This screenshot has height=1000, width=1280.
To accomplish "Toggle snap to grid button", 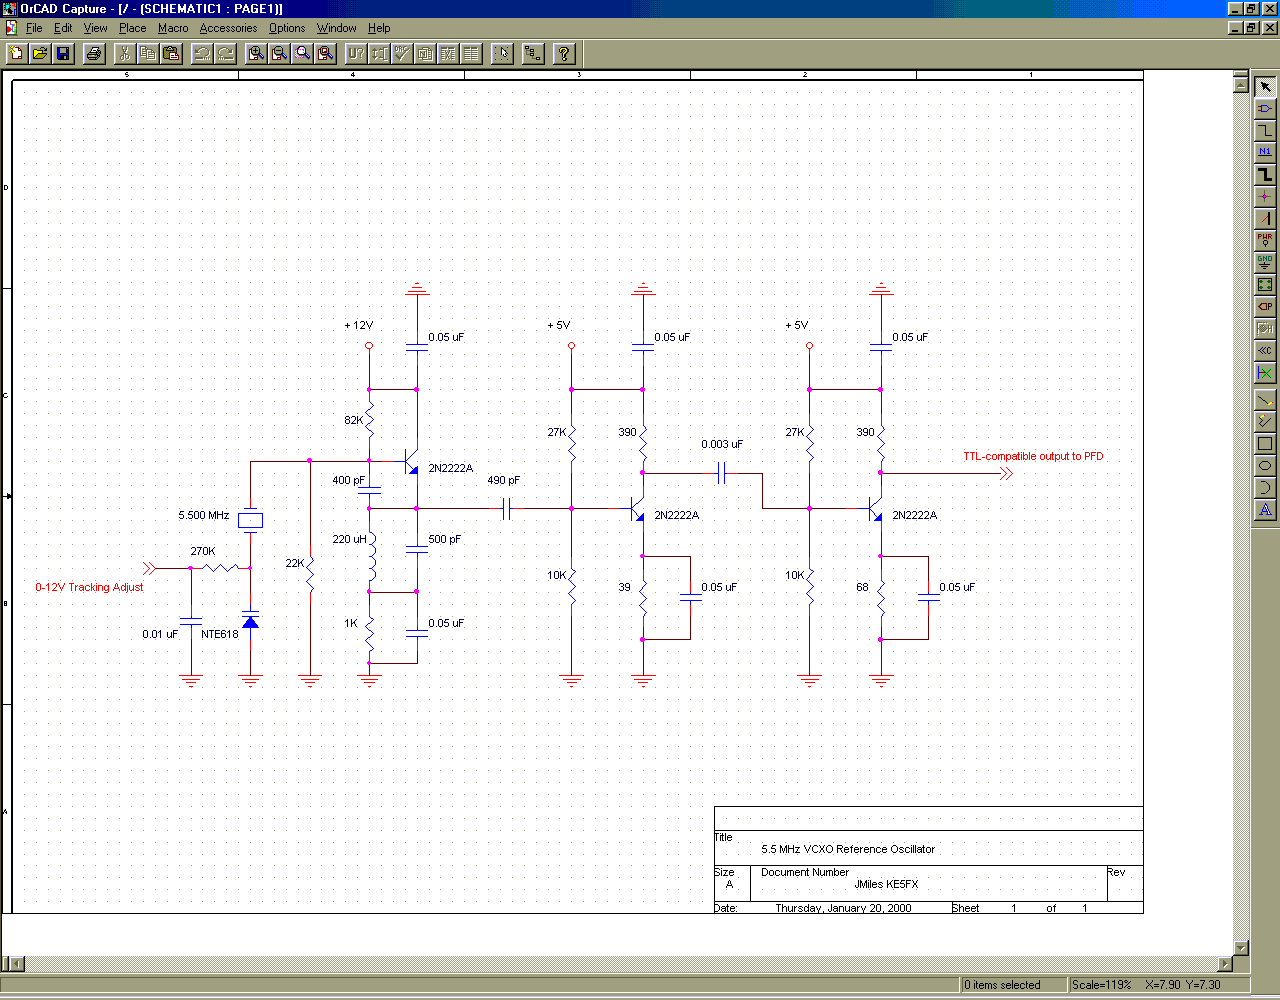I will (x=503, y=53).
